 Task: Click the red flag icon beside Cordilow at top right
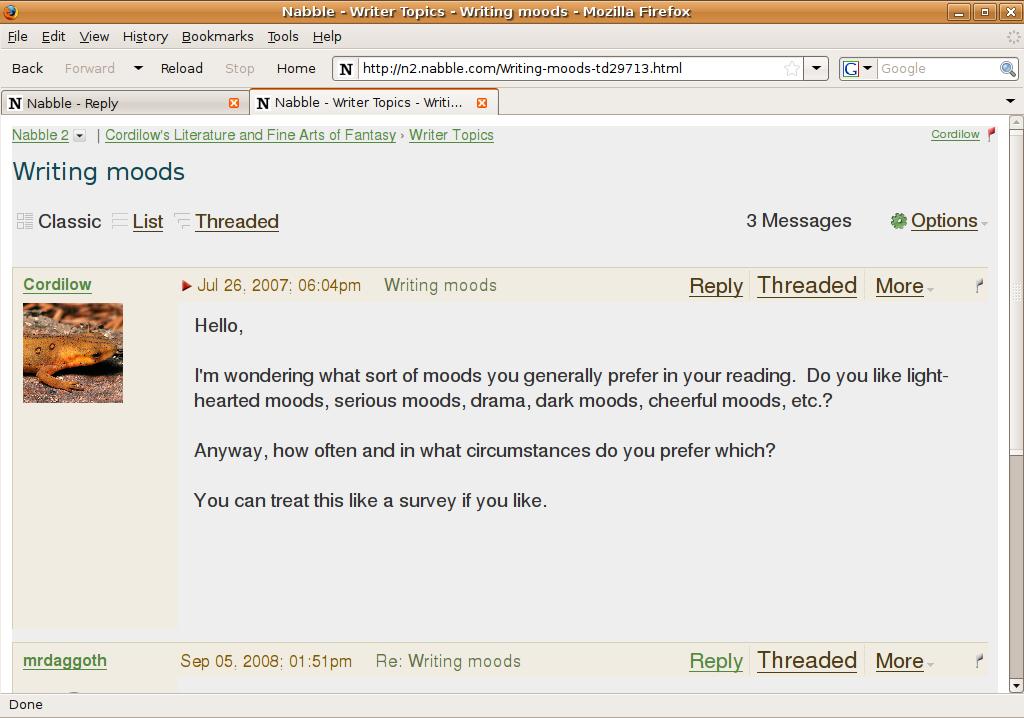point(991,134)
